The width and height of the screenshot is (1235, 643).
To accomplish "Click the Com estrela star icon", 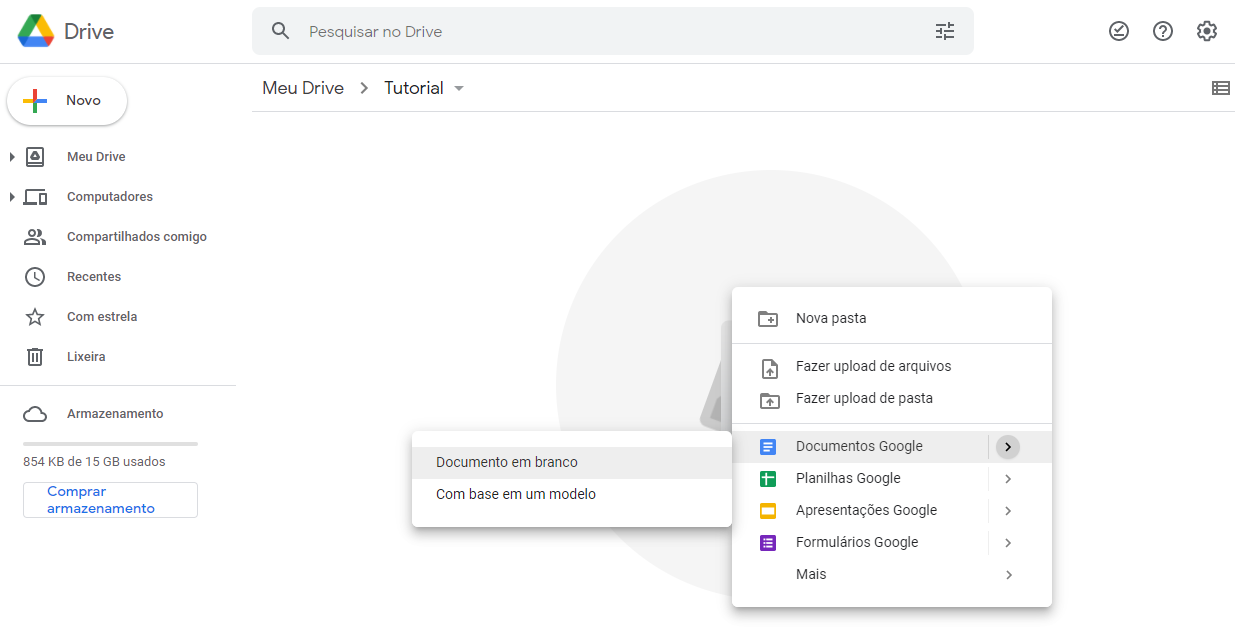I will (35, 317).
